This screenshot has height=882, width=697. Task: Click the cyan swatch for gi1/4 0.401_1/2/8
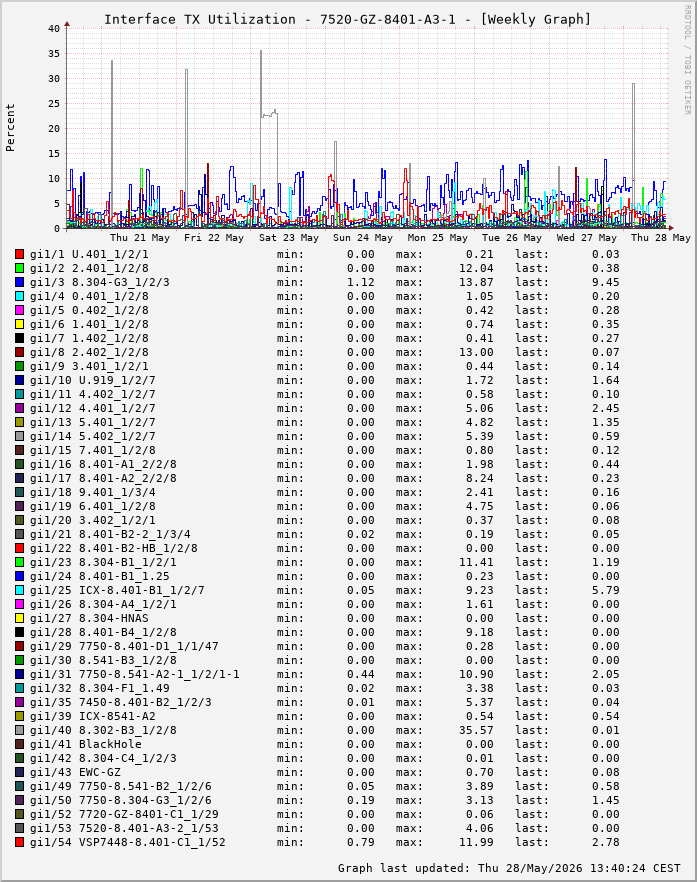[x=20, y=296]
